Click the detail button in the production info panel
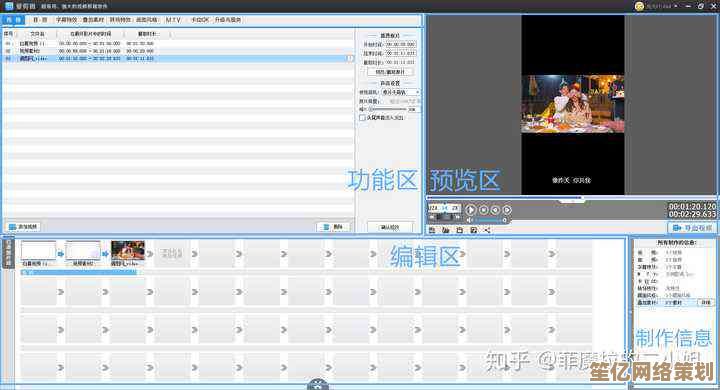720x390 pixels. [706, 303]
